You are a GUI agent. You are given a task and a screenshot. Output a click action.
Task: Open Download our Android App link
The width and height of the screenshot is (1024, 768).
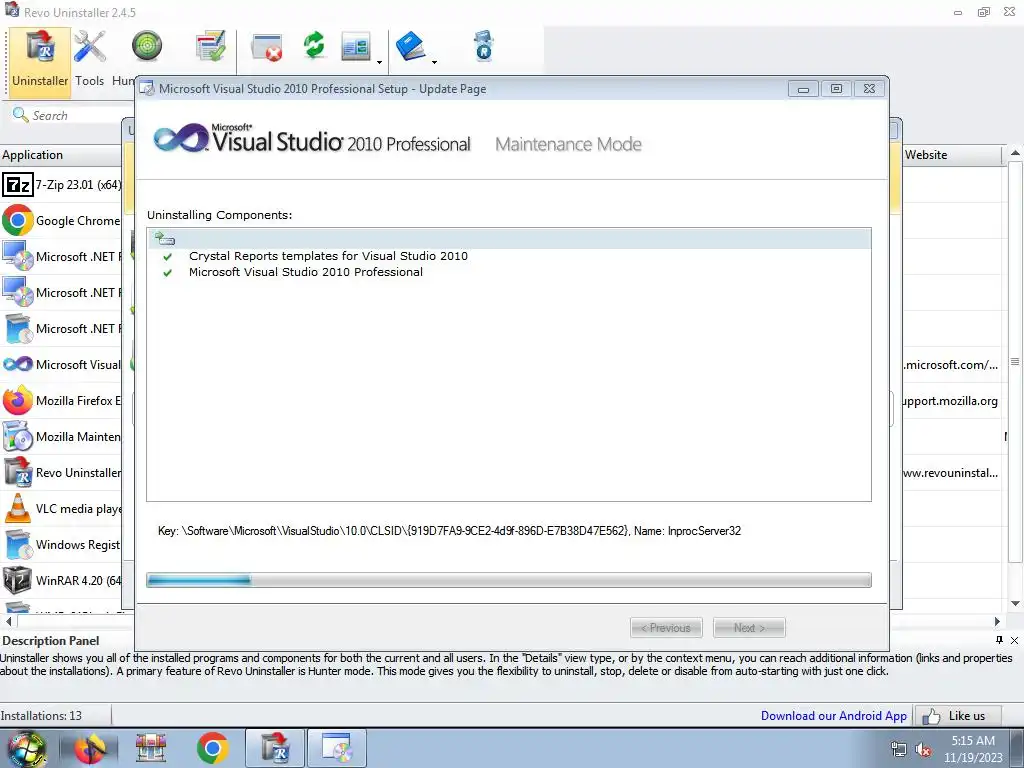click(834, 716)
